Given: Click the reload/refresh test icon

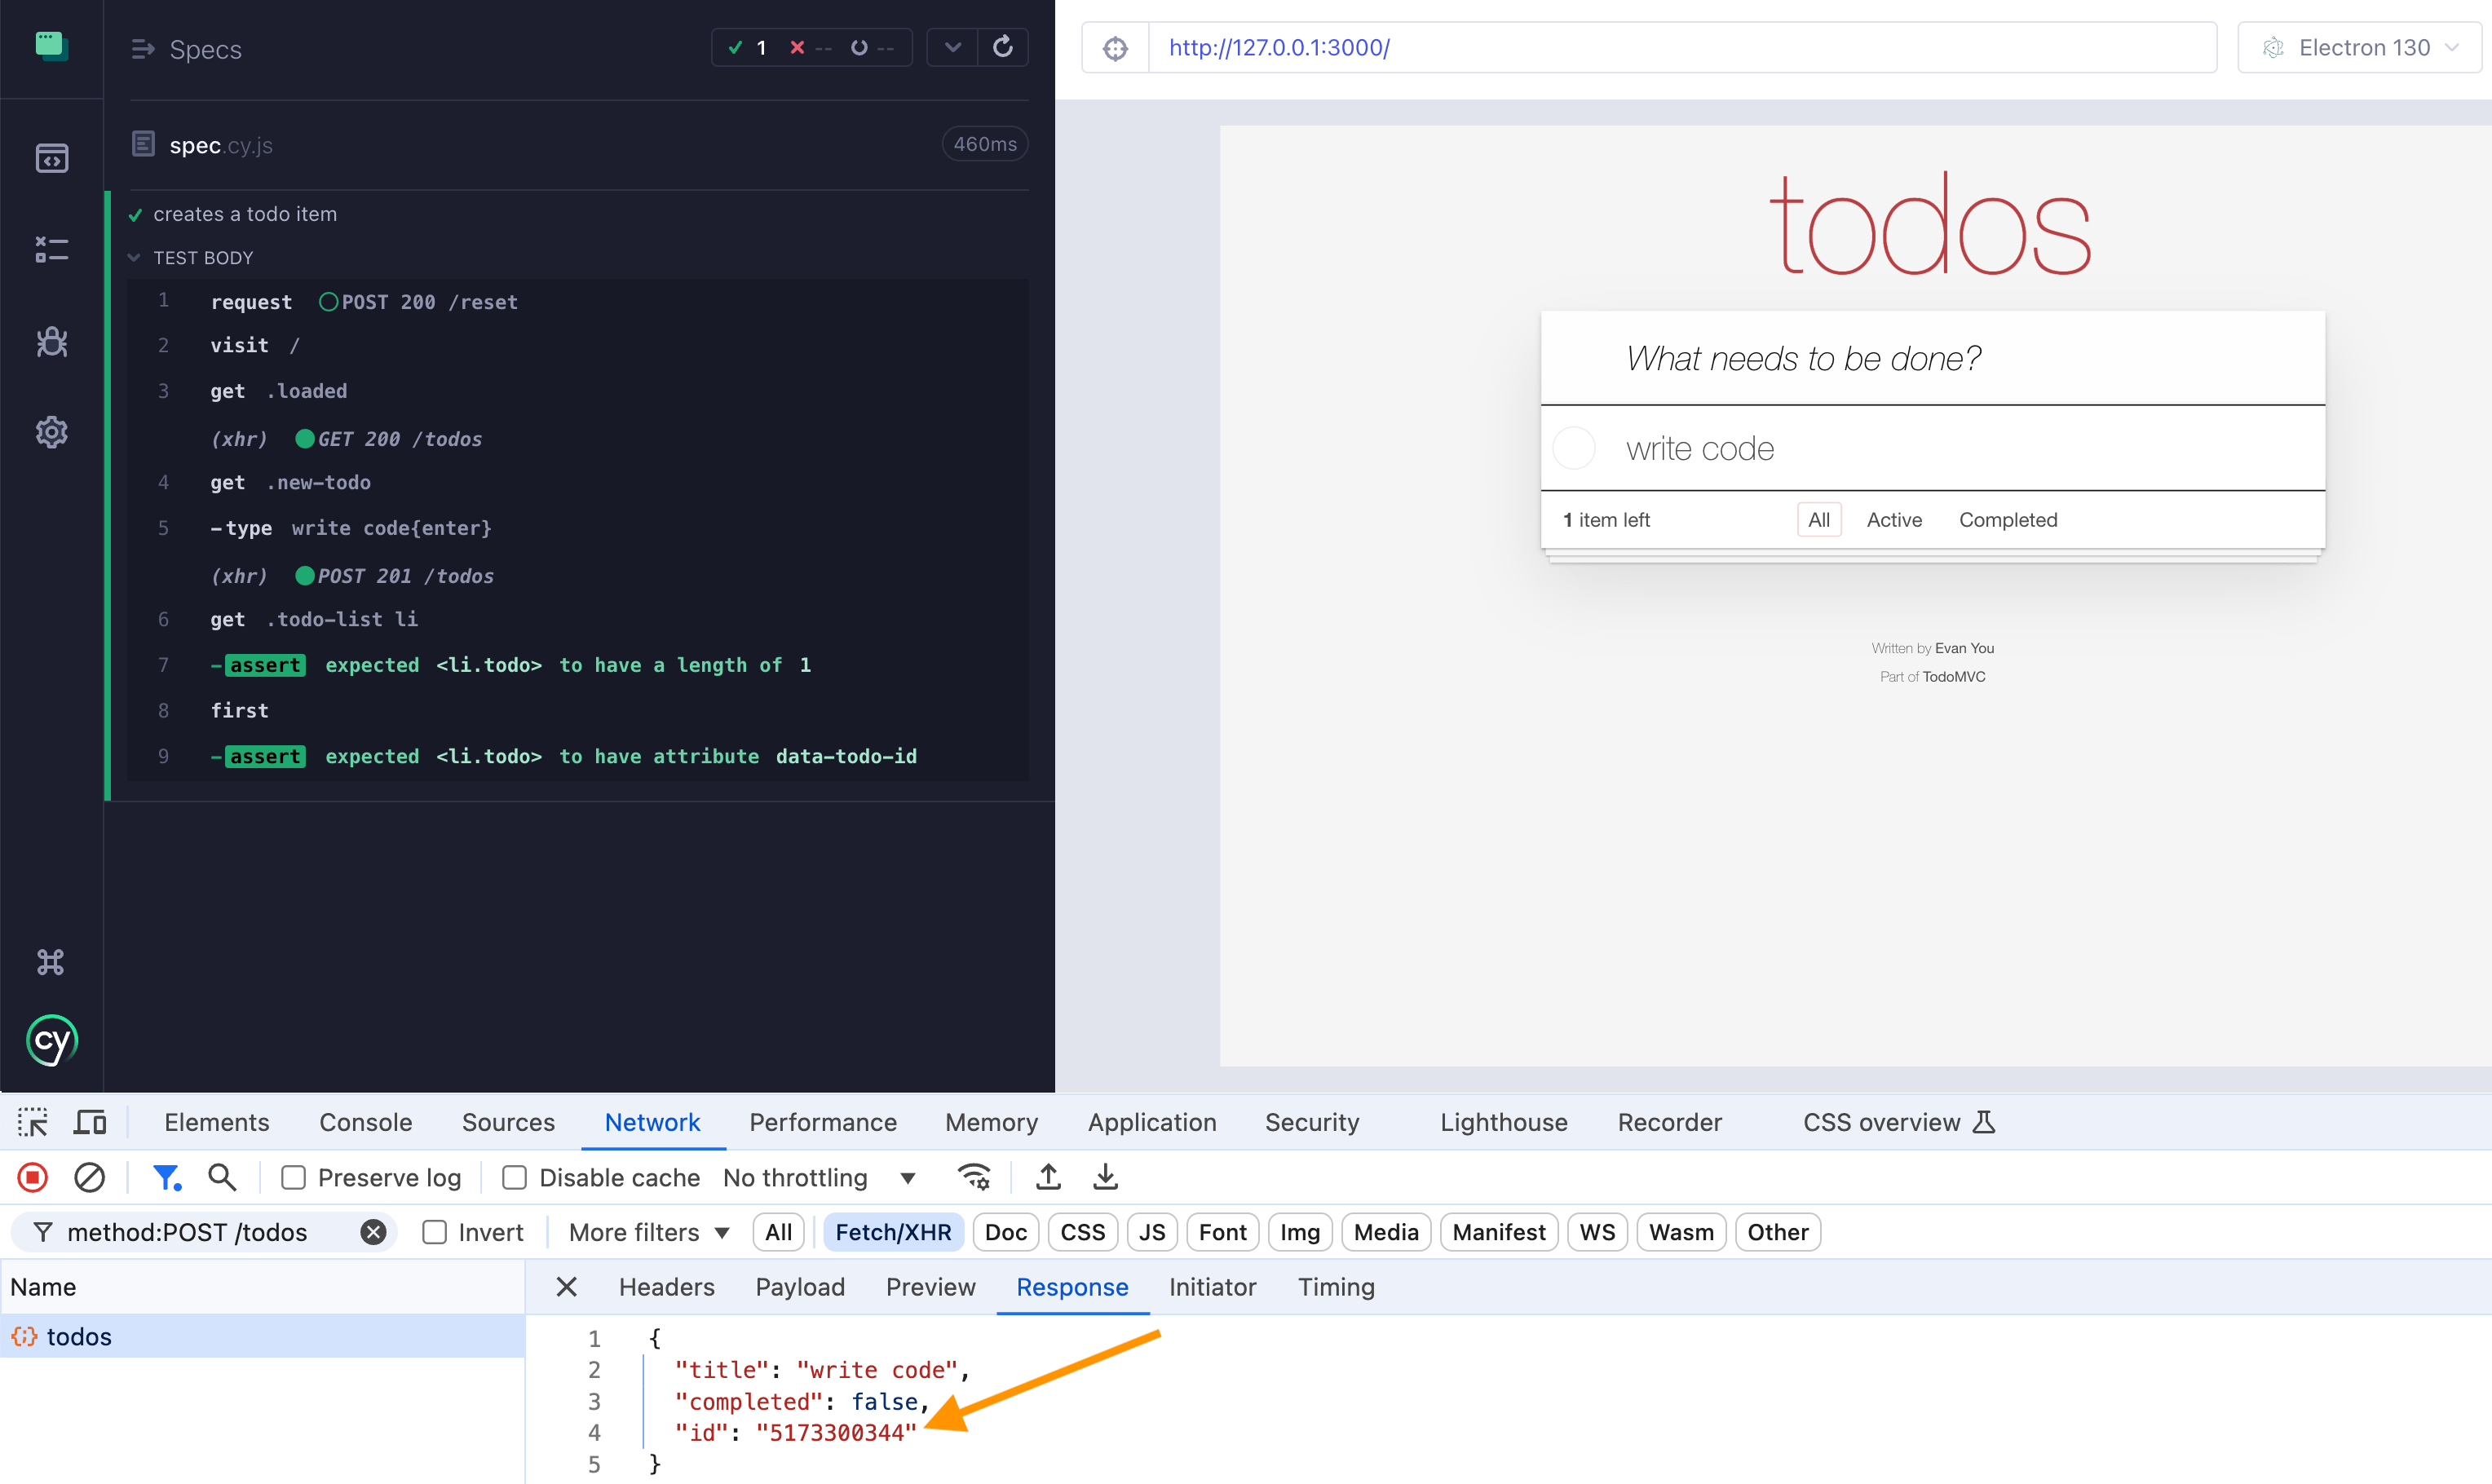Looking at the screenshot, I should click(1003, 47).
